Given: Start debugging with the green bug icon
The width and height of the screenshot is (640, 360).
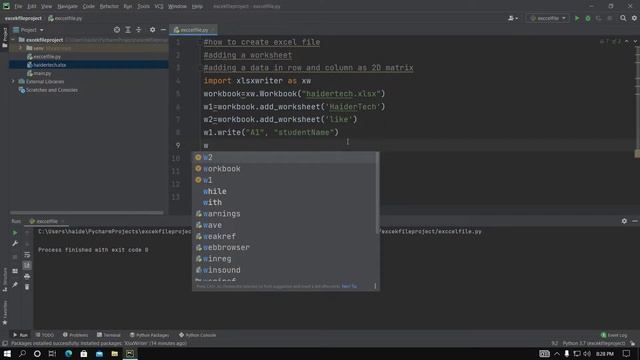Looking at the screenshot, I should coord(588,18).
